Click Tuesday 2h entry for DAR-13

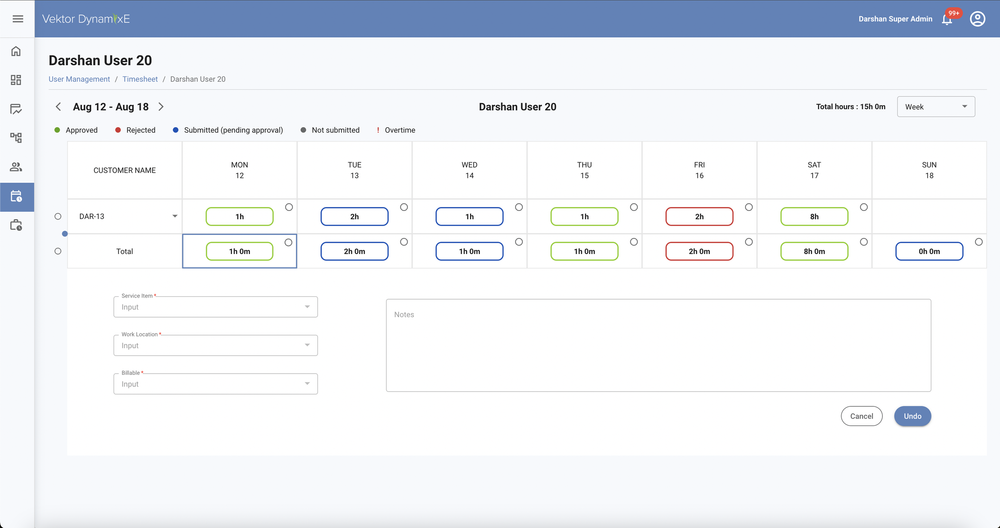pos(355,216)
